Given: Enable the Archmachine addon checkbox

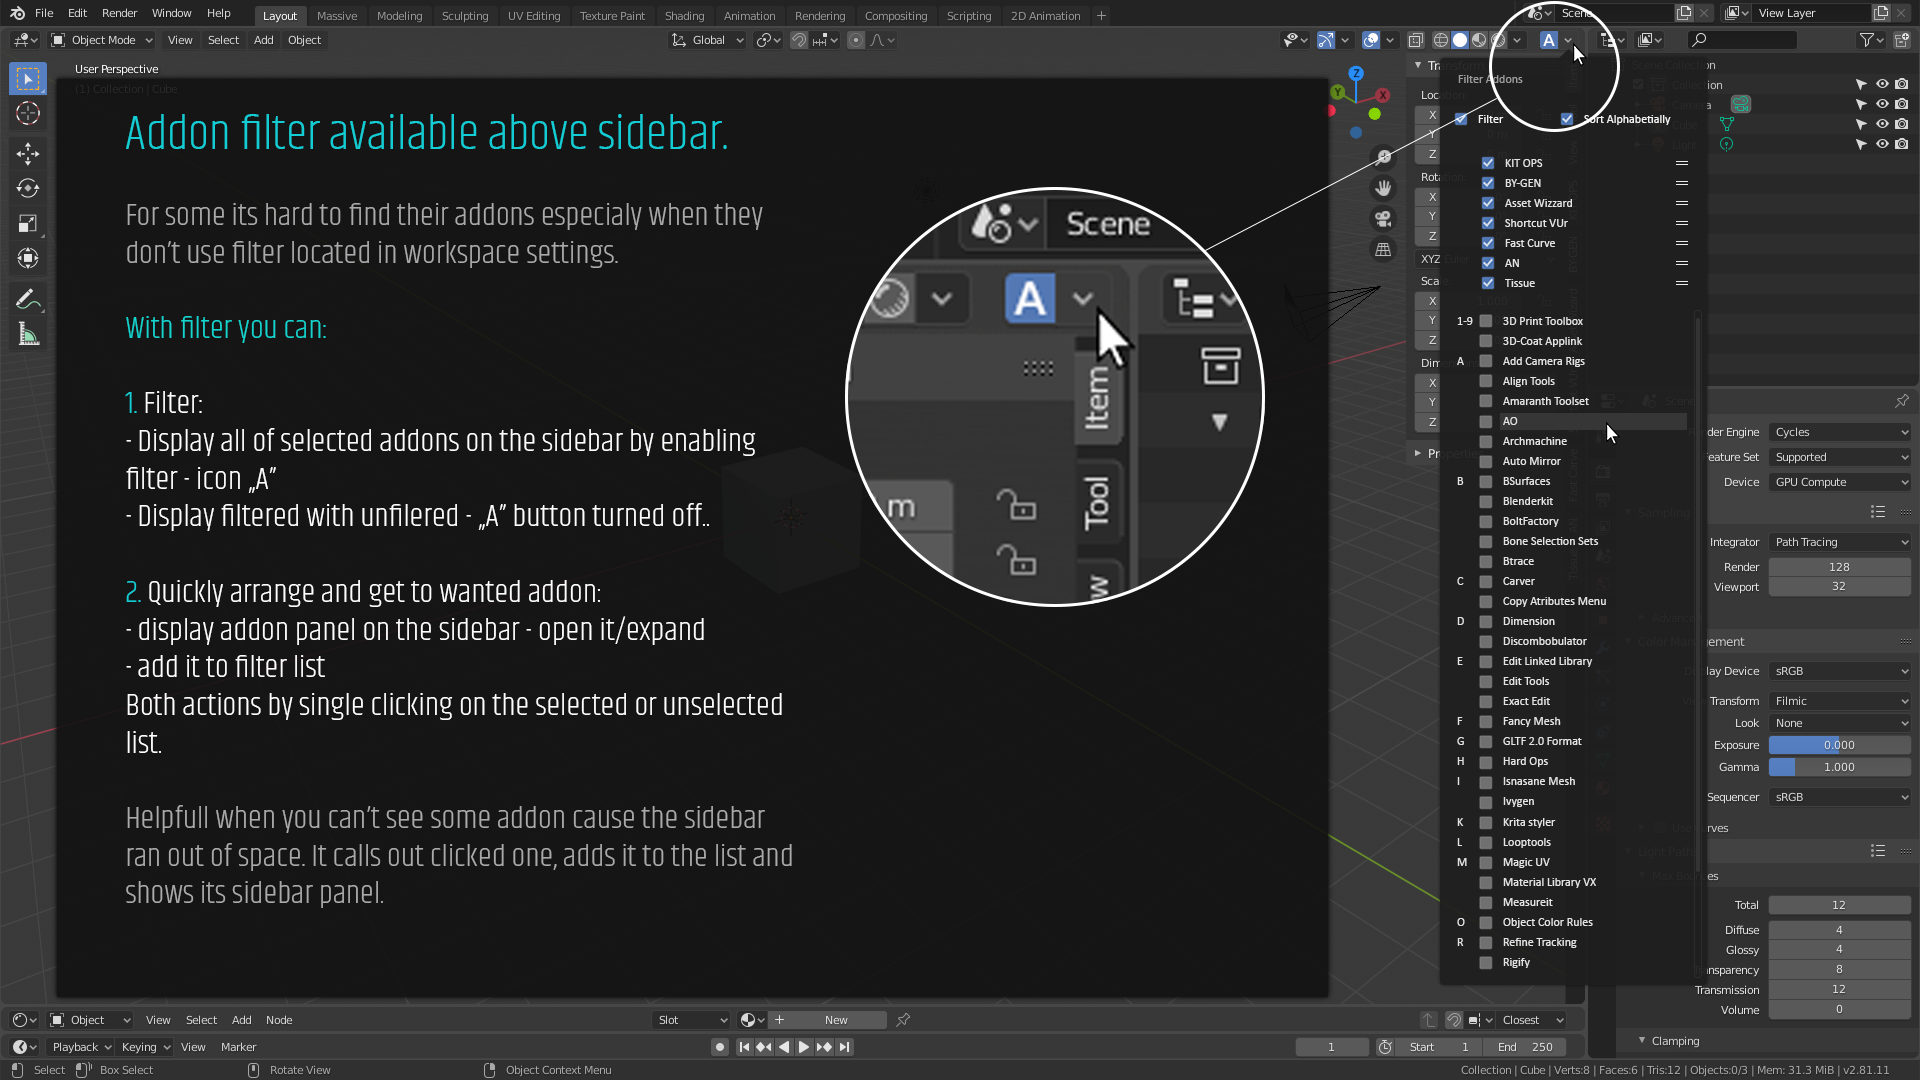Looking at the screenshot, I should point(1486,441).
